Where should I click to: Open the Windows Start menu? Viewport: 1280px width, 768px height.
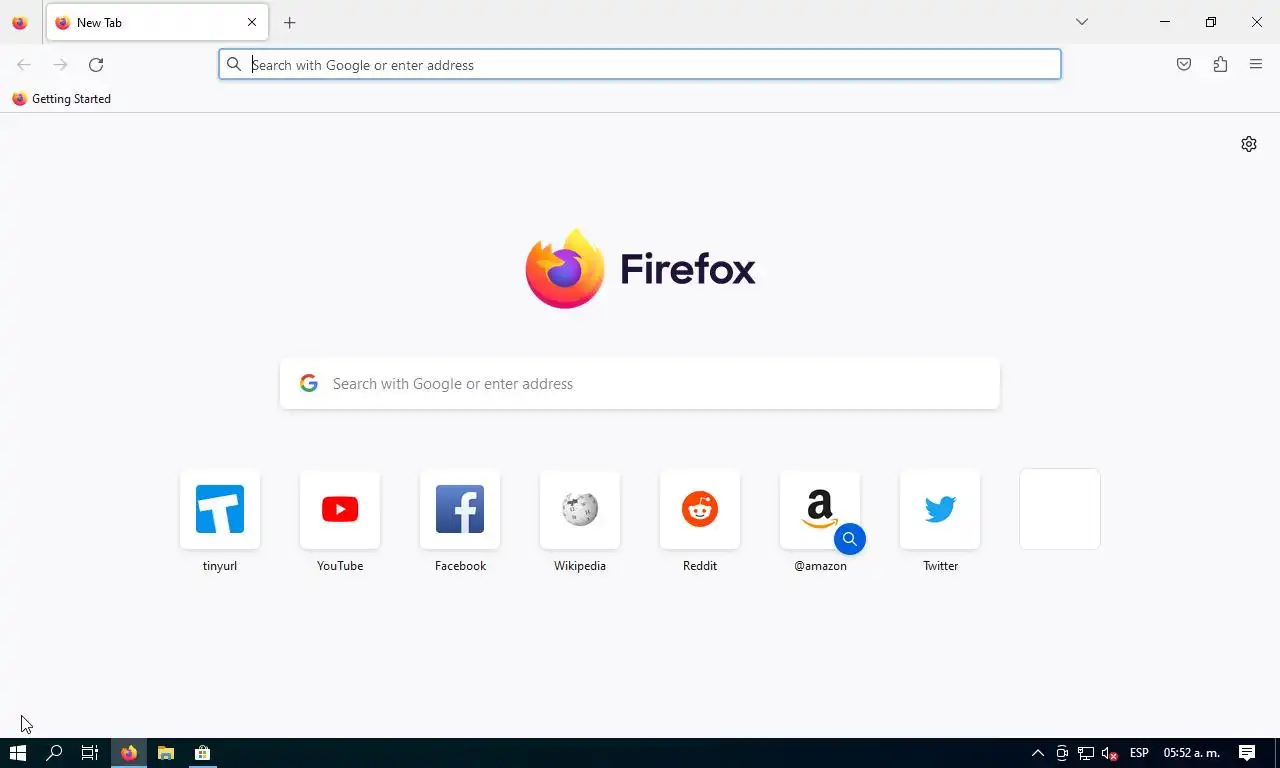(x=17, y=753)
